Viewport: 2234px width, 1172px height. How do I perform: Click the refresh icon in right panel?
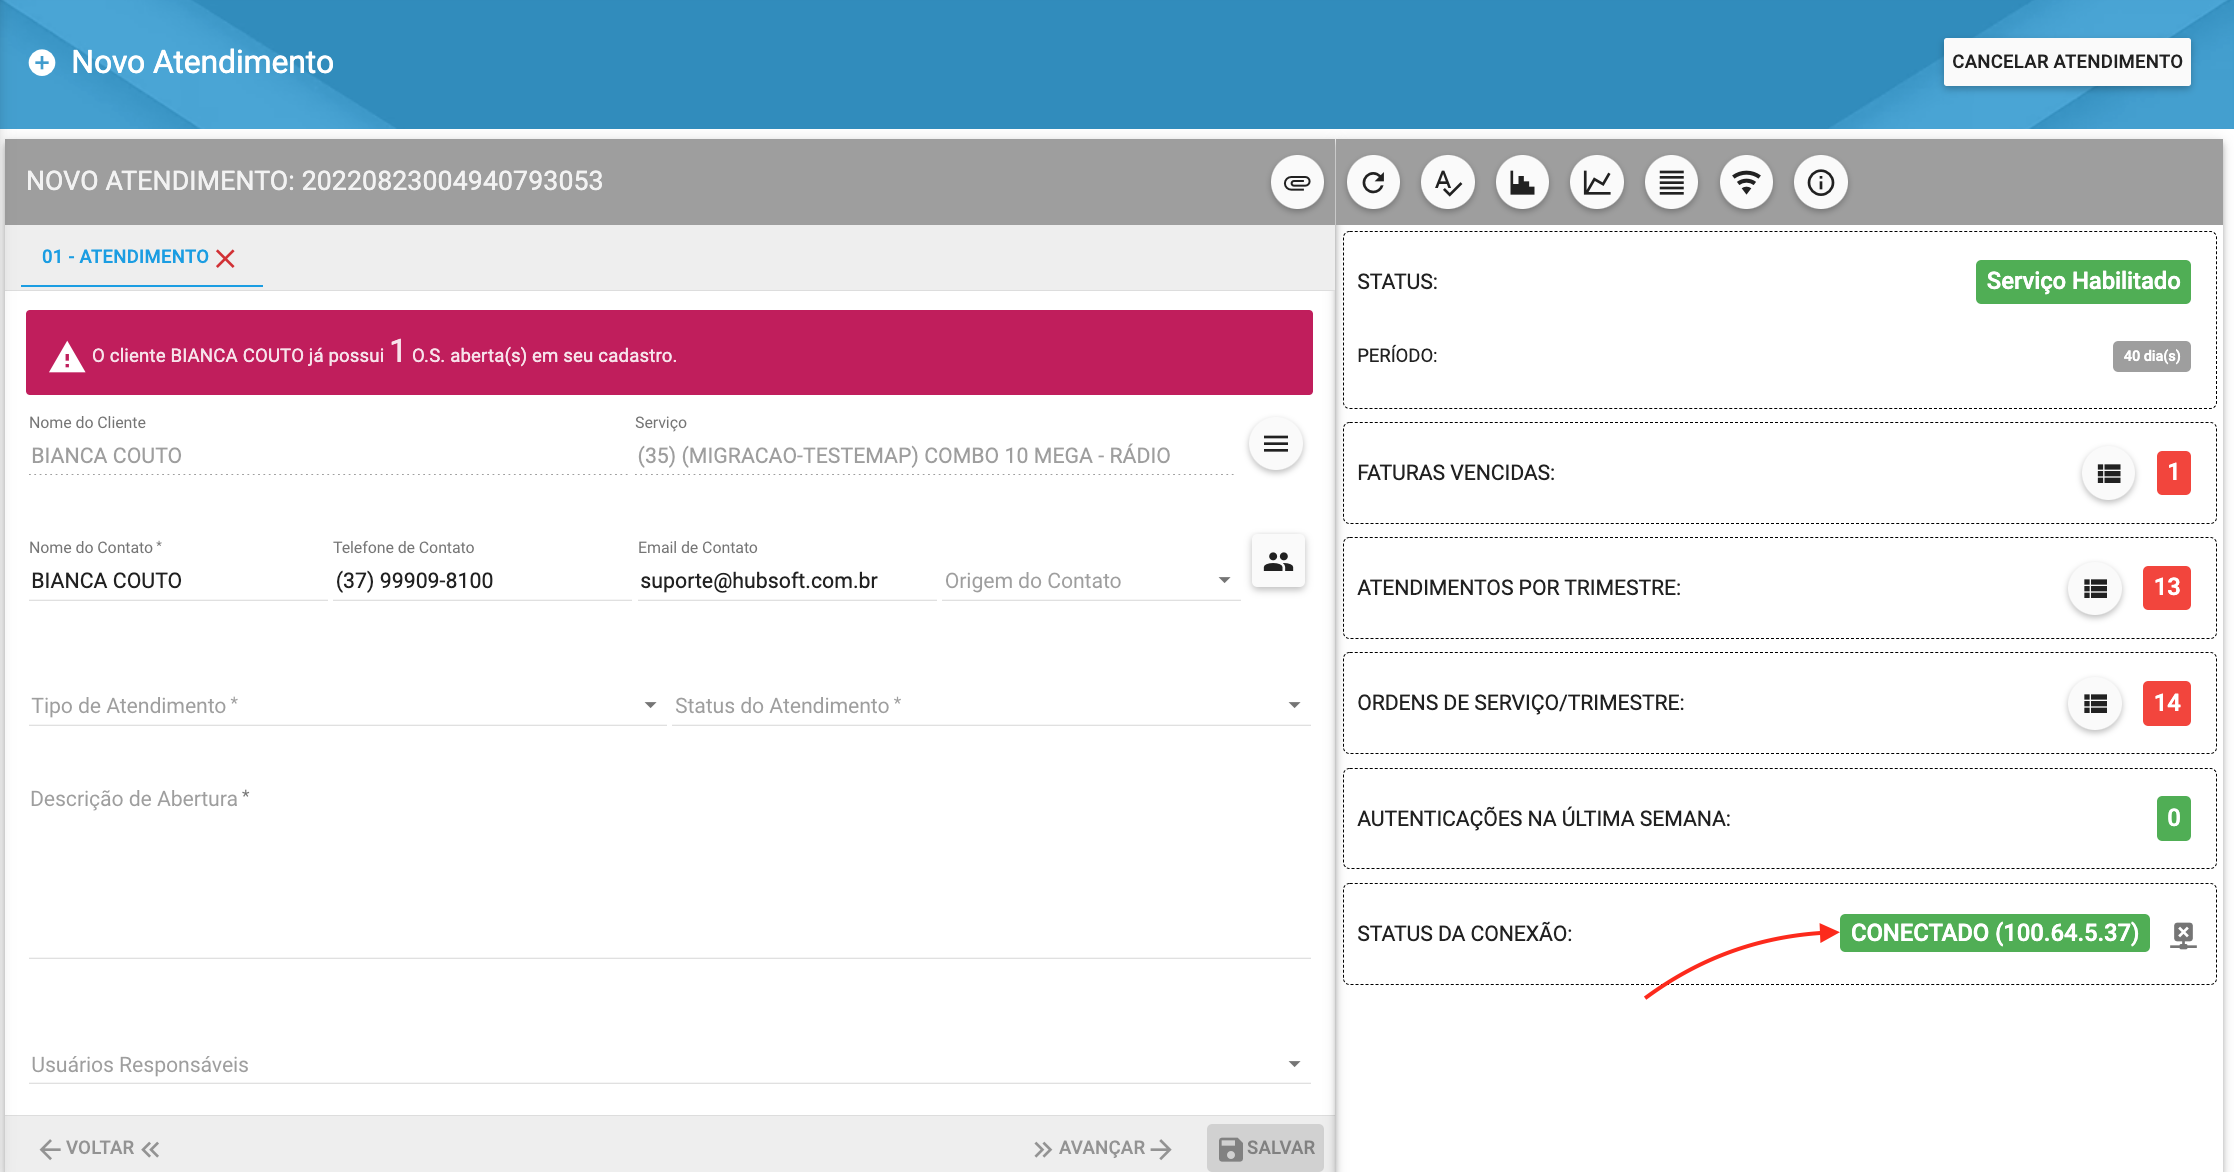[x=1373, y=183]
